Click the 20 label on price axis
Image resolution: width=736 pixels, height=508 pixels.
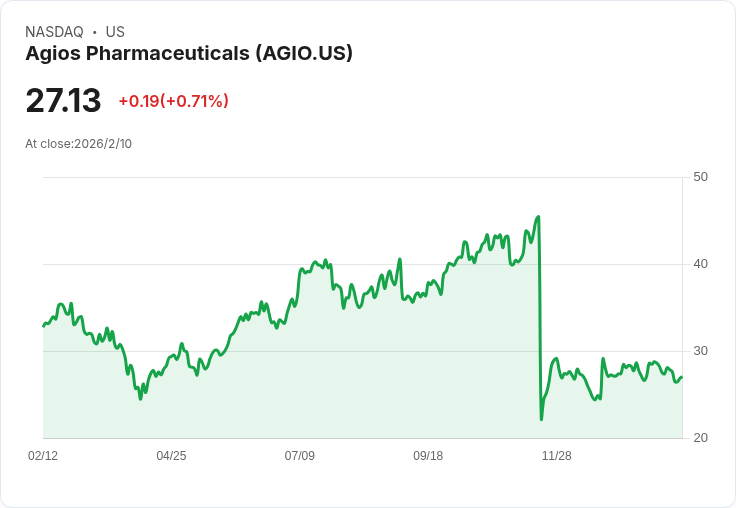pos(700,438)
